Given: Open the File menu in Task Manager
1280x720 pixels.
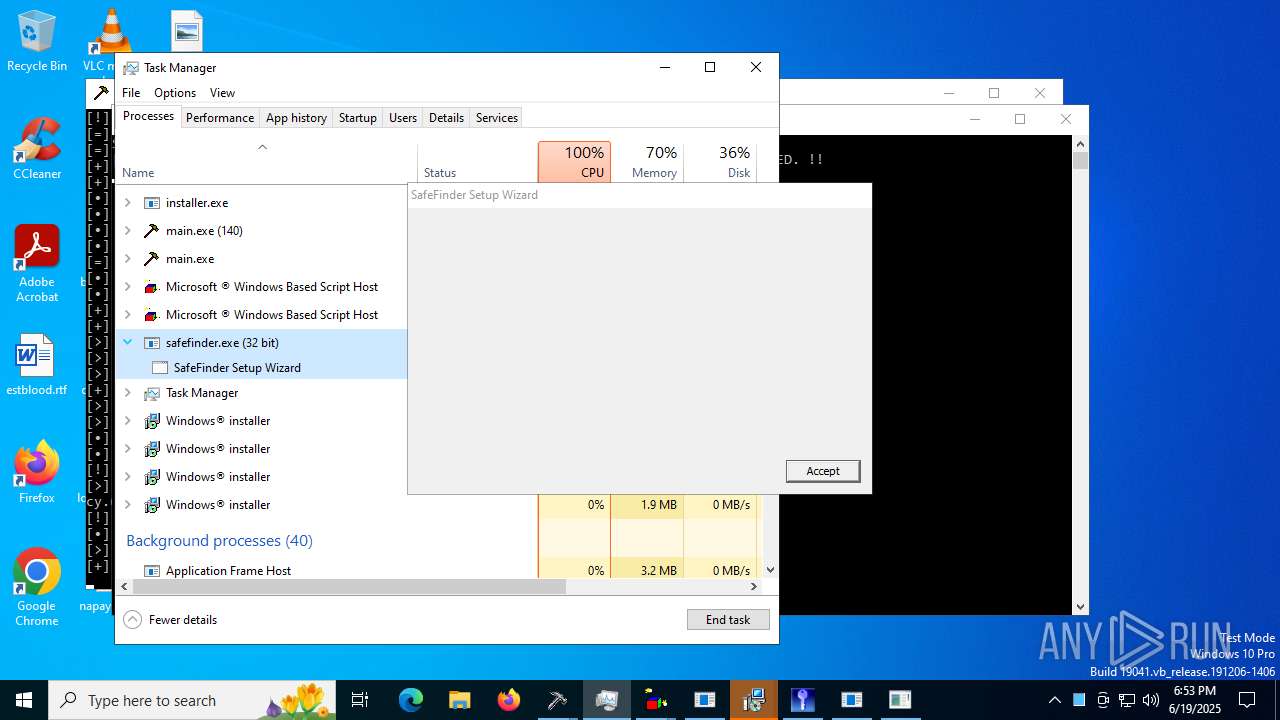Looking at the screenshot, I should [131, 93].
